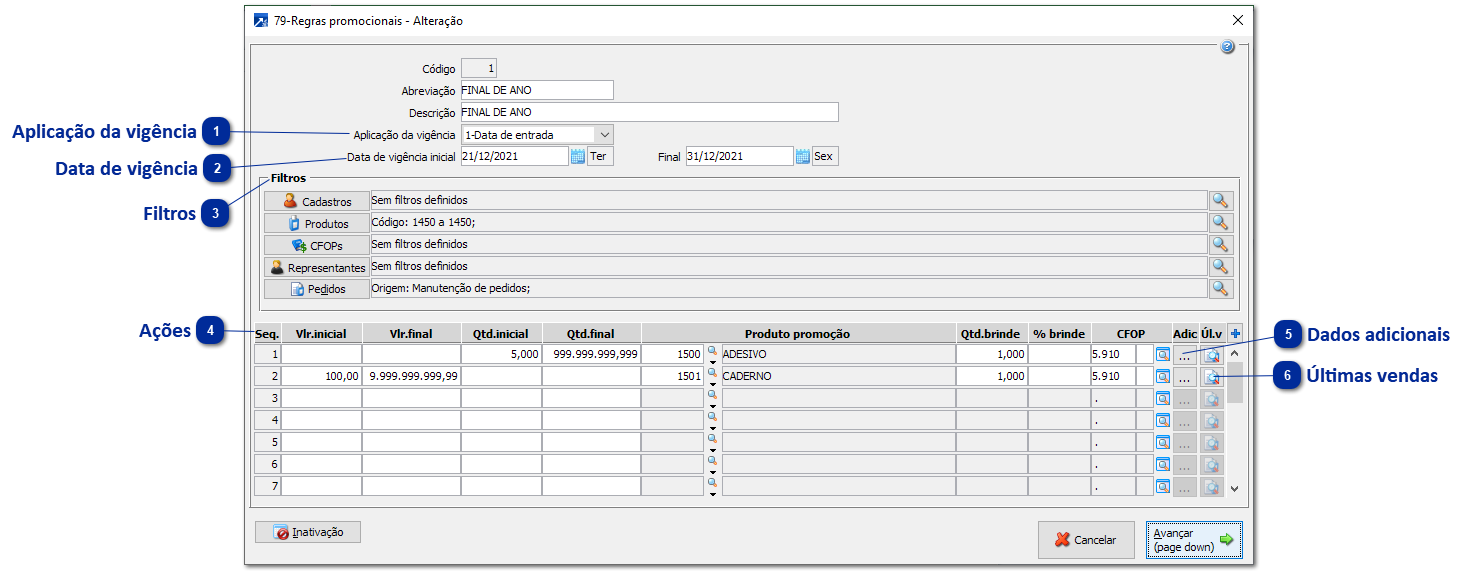Viewport: 1466px width, 581px height.
Task: Click Avançar (page down) button
Action: (1193, 540)
